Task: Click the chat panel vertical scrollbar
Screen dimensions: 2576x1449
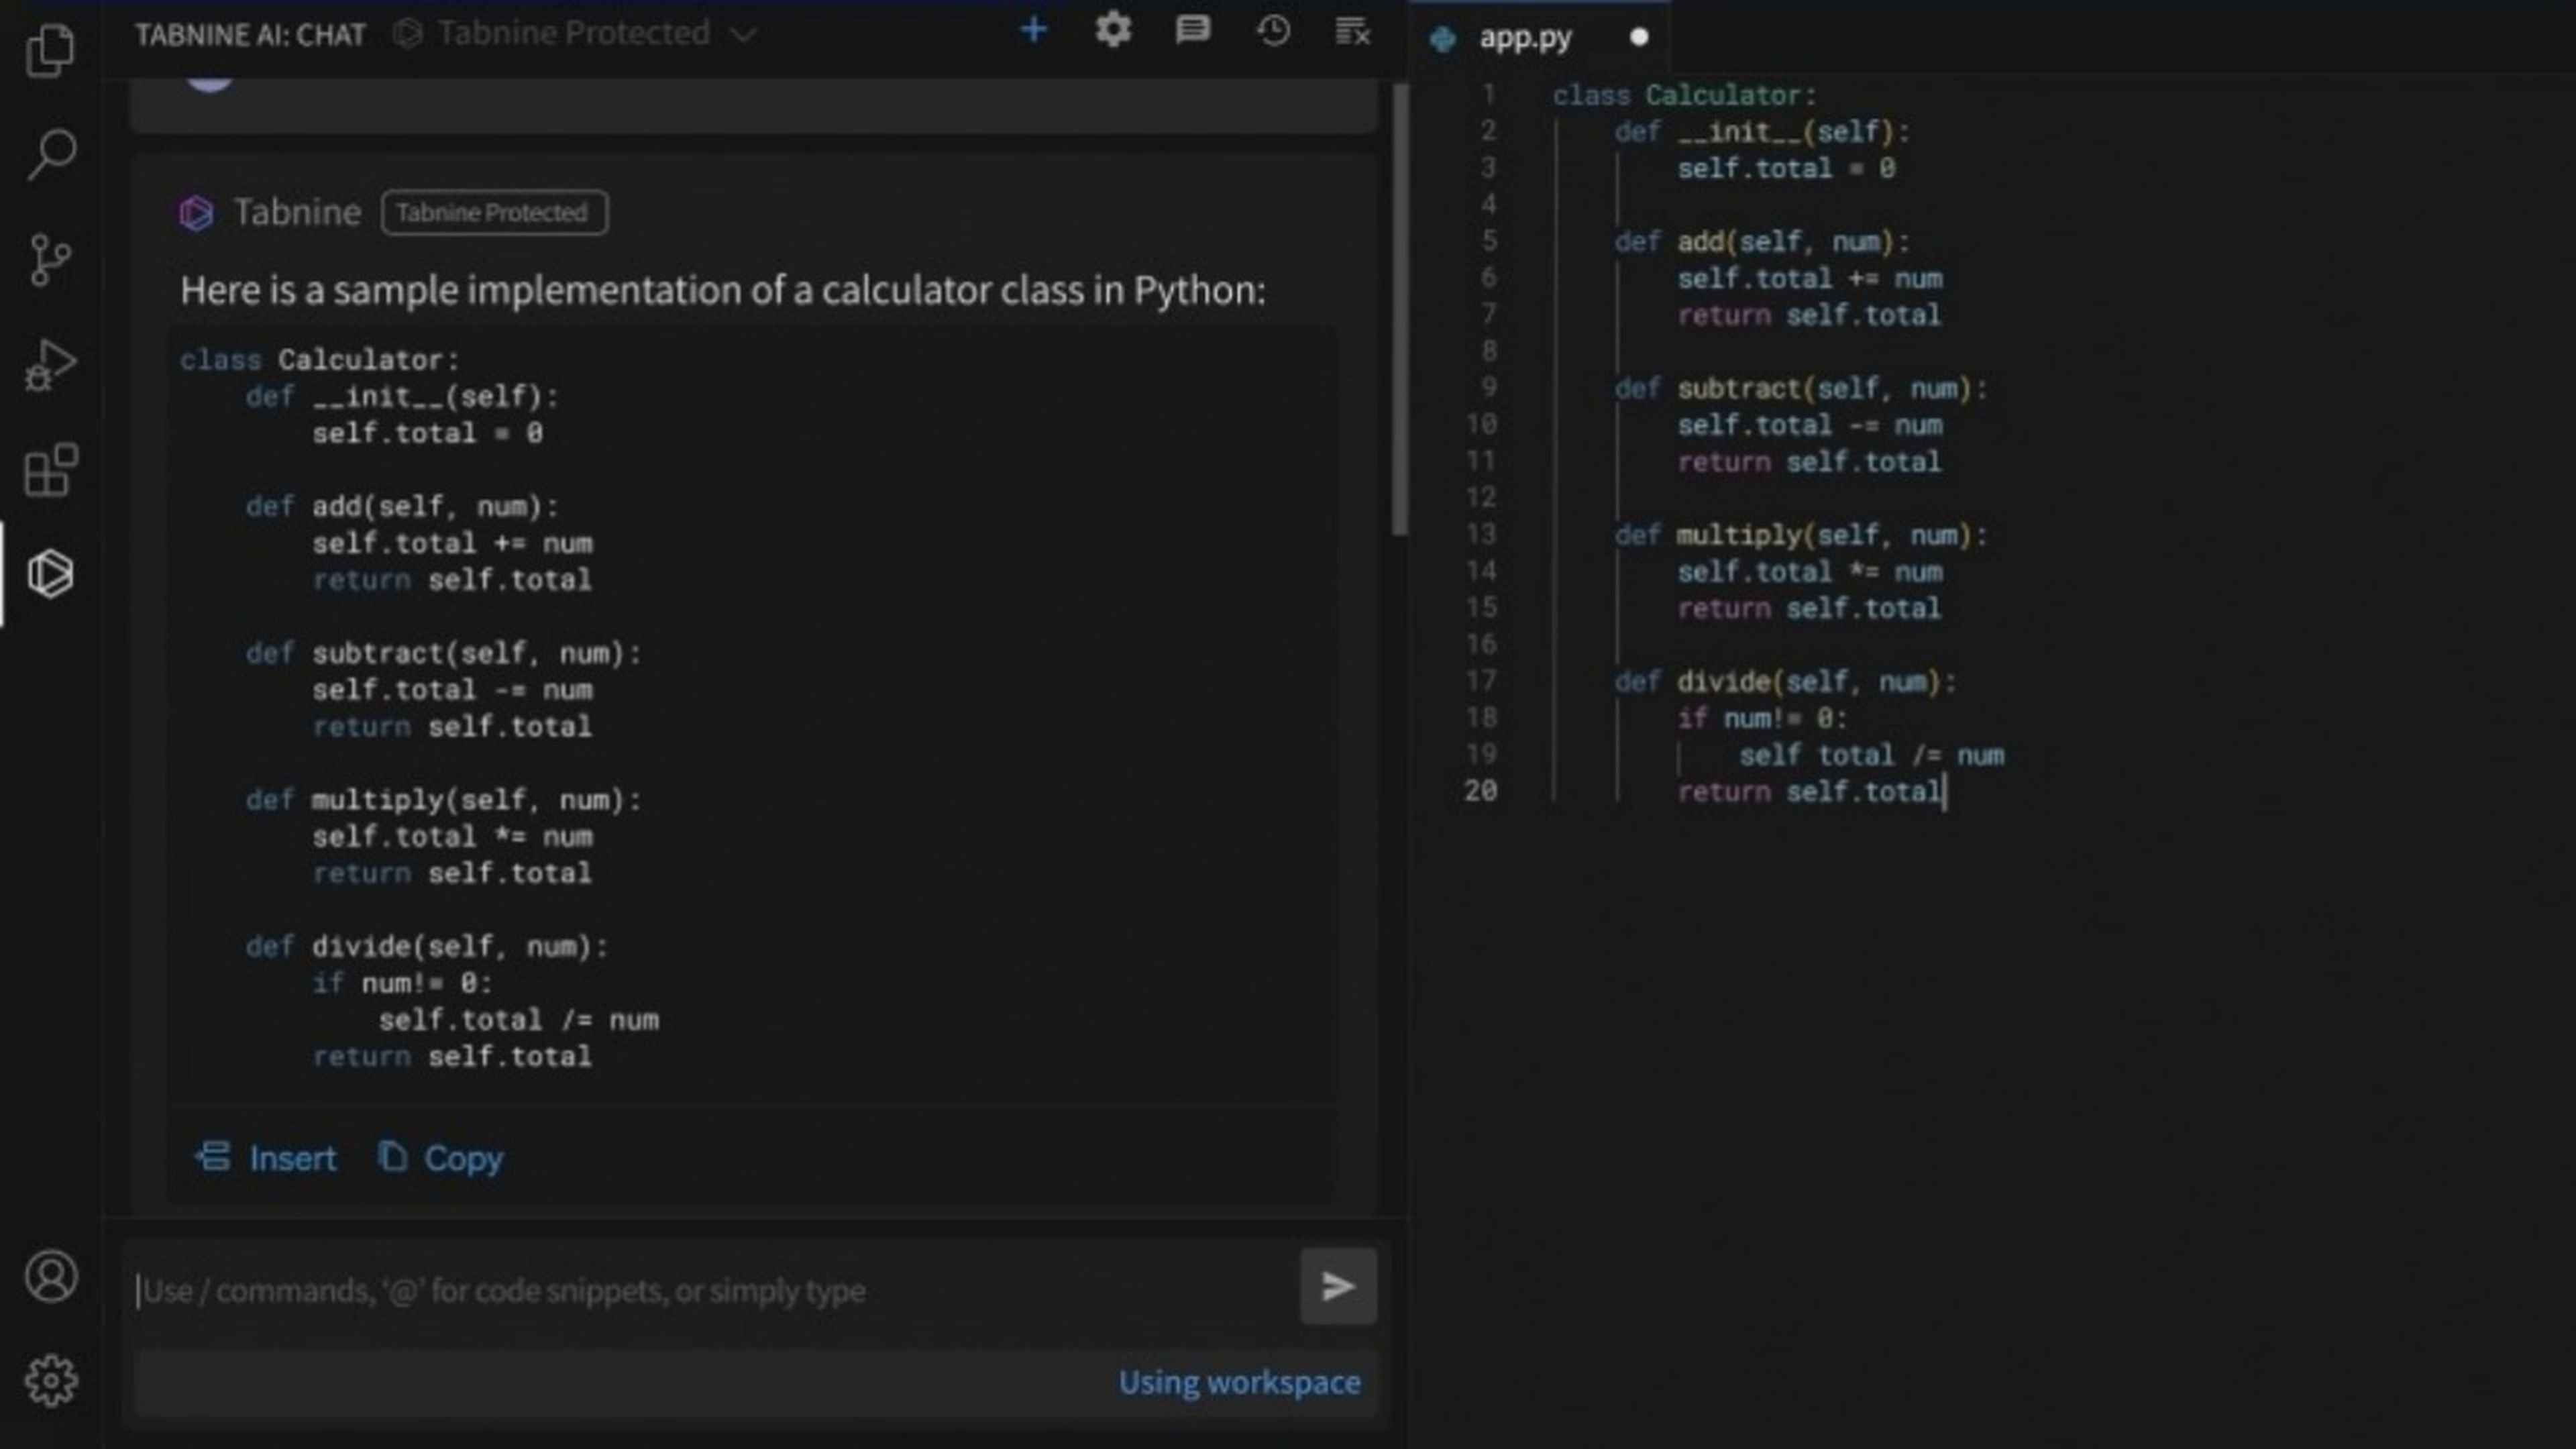Action: [1400, 310]
